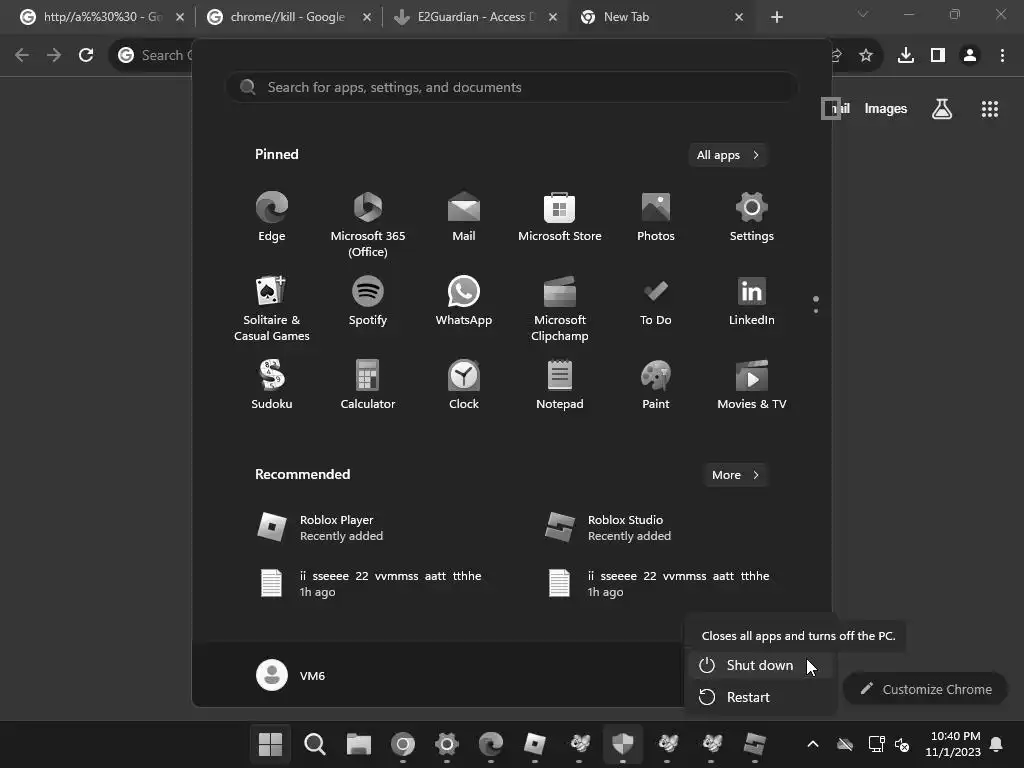Open the Spotify app
This screenshot has height=768, width=1024.
pyautogui.click(x=368, y=301)
